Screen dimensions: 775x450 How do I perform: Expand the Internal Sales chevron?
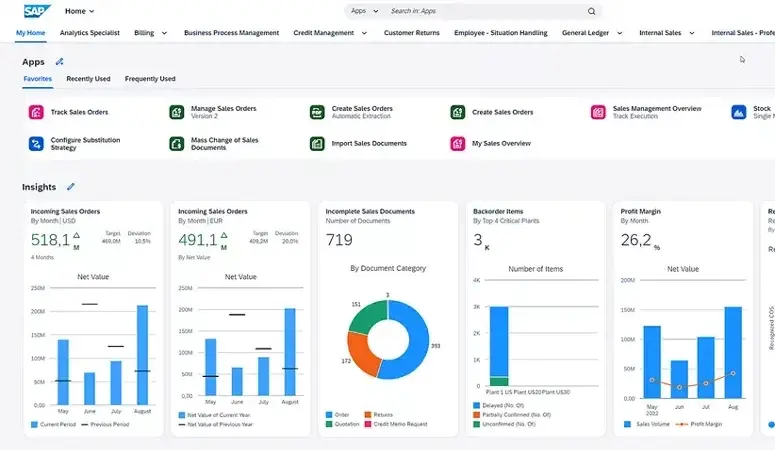(x=691, y=33)
